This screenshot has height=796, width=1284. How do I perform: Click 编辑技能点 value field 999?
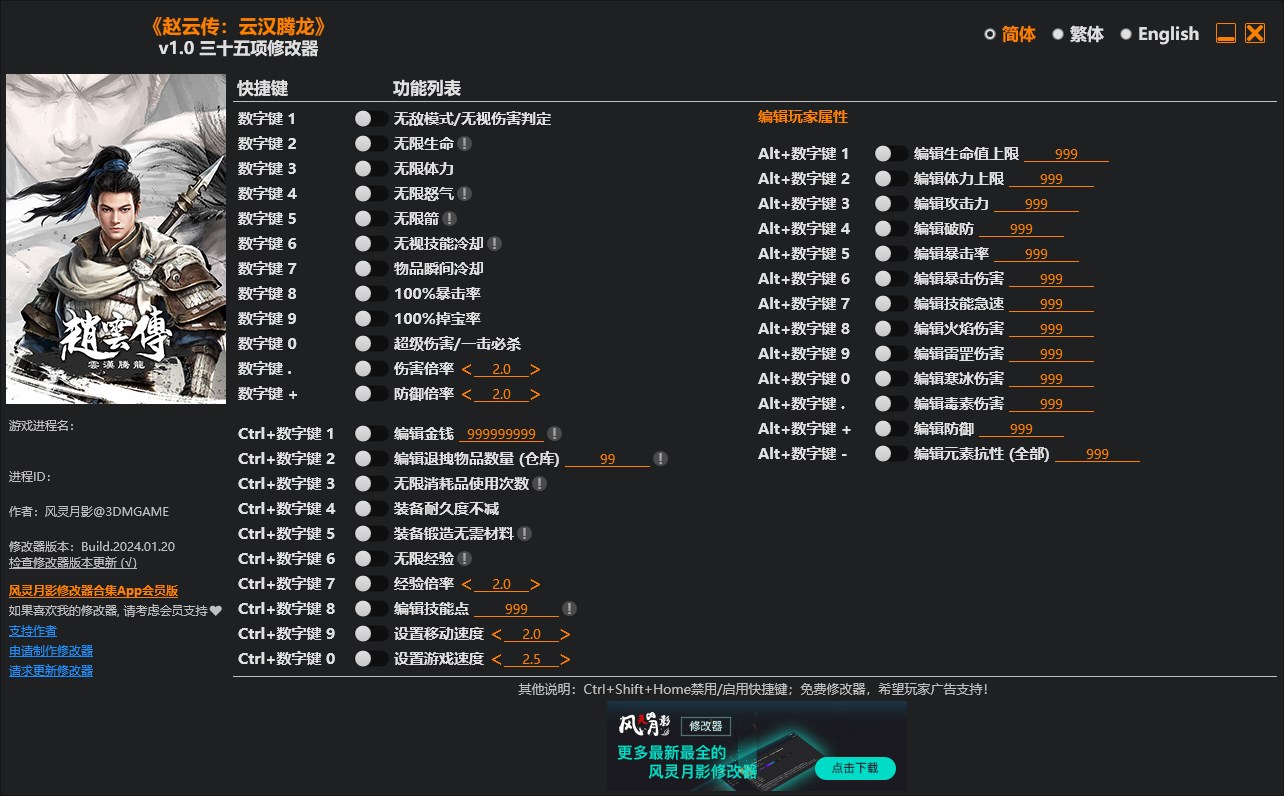(x=516, y=609)
